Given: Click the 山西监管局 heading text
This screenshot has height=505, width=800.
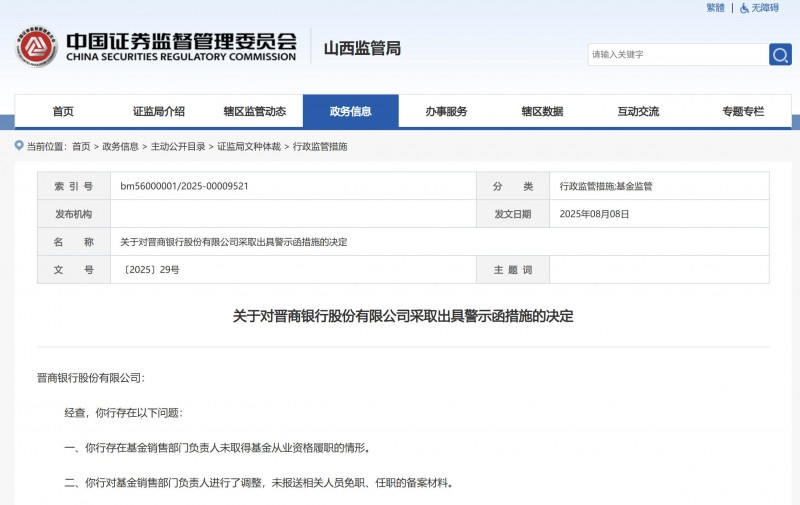Looking at the screenshot, I should click(x=362, y=48).
